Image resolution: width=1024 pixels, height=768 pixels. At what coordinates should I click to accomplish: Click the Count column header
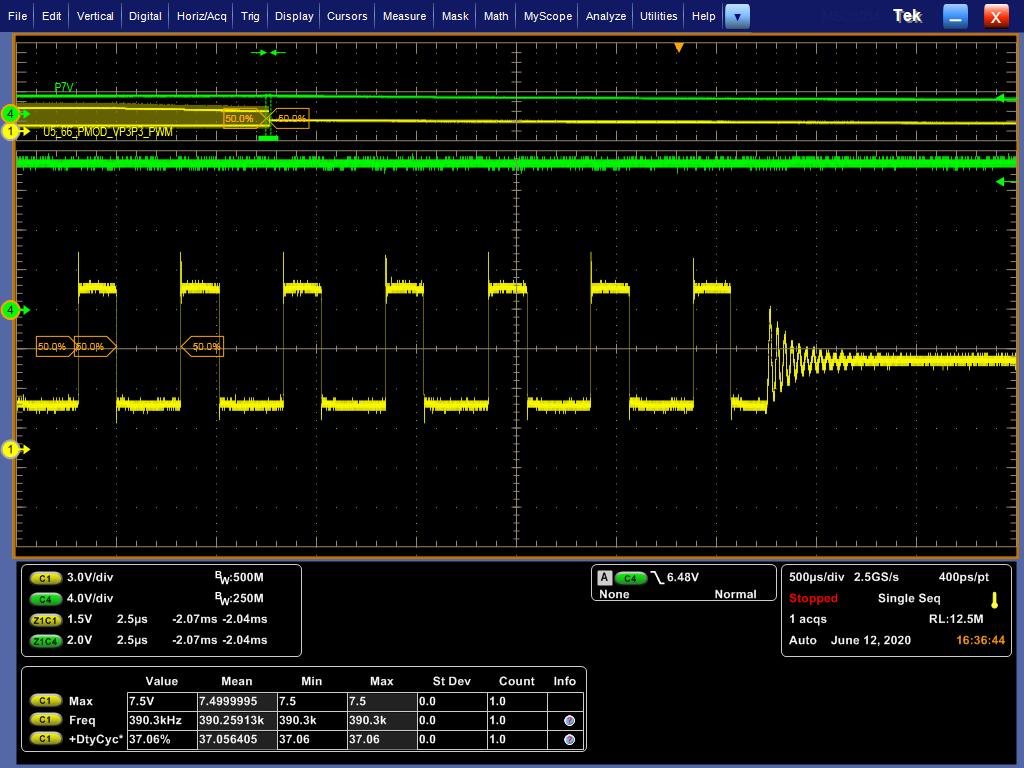pyautogui.click(x=517, y=681)
